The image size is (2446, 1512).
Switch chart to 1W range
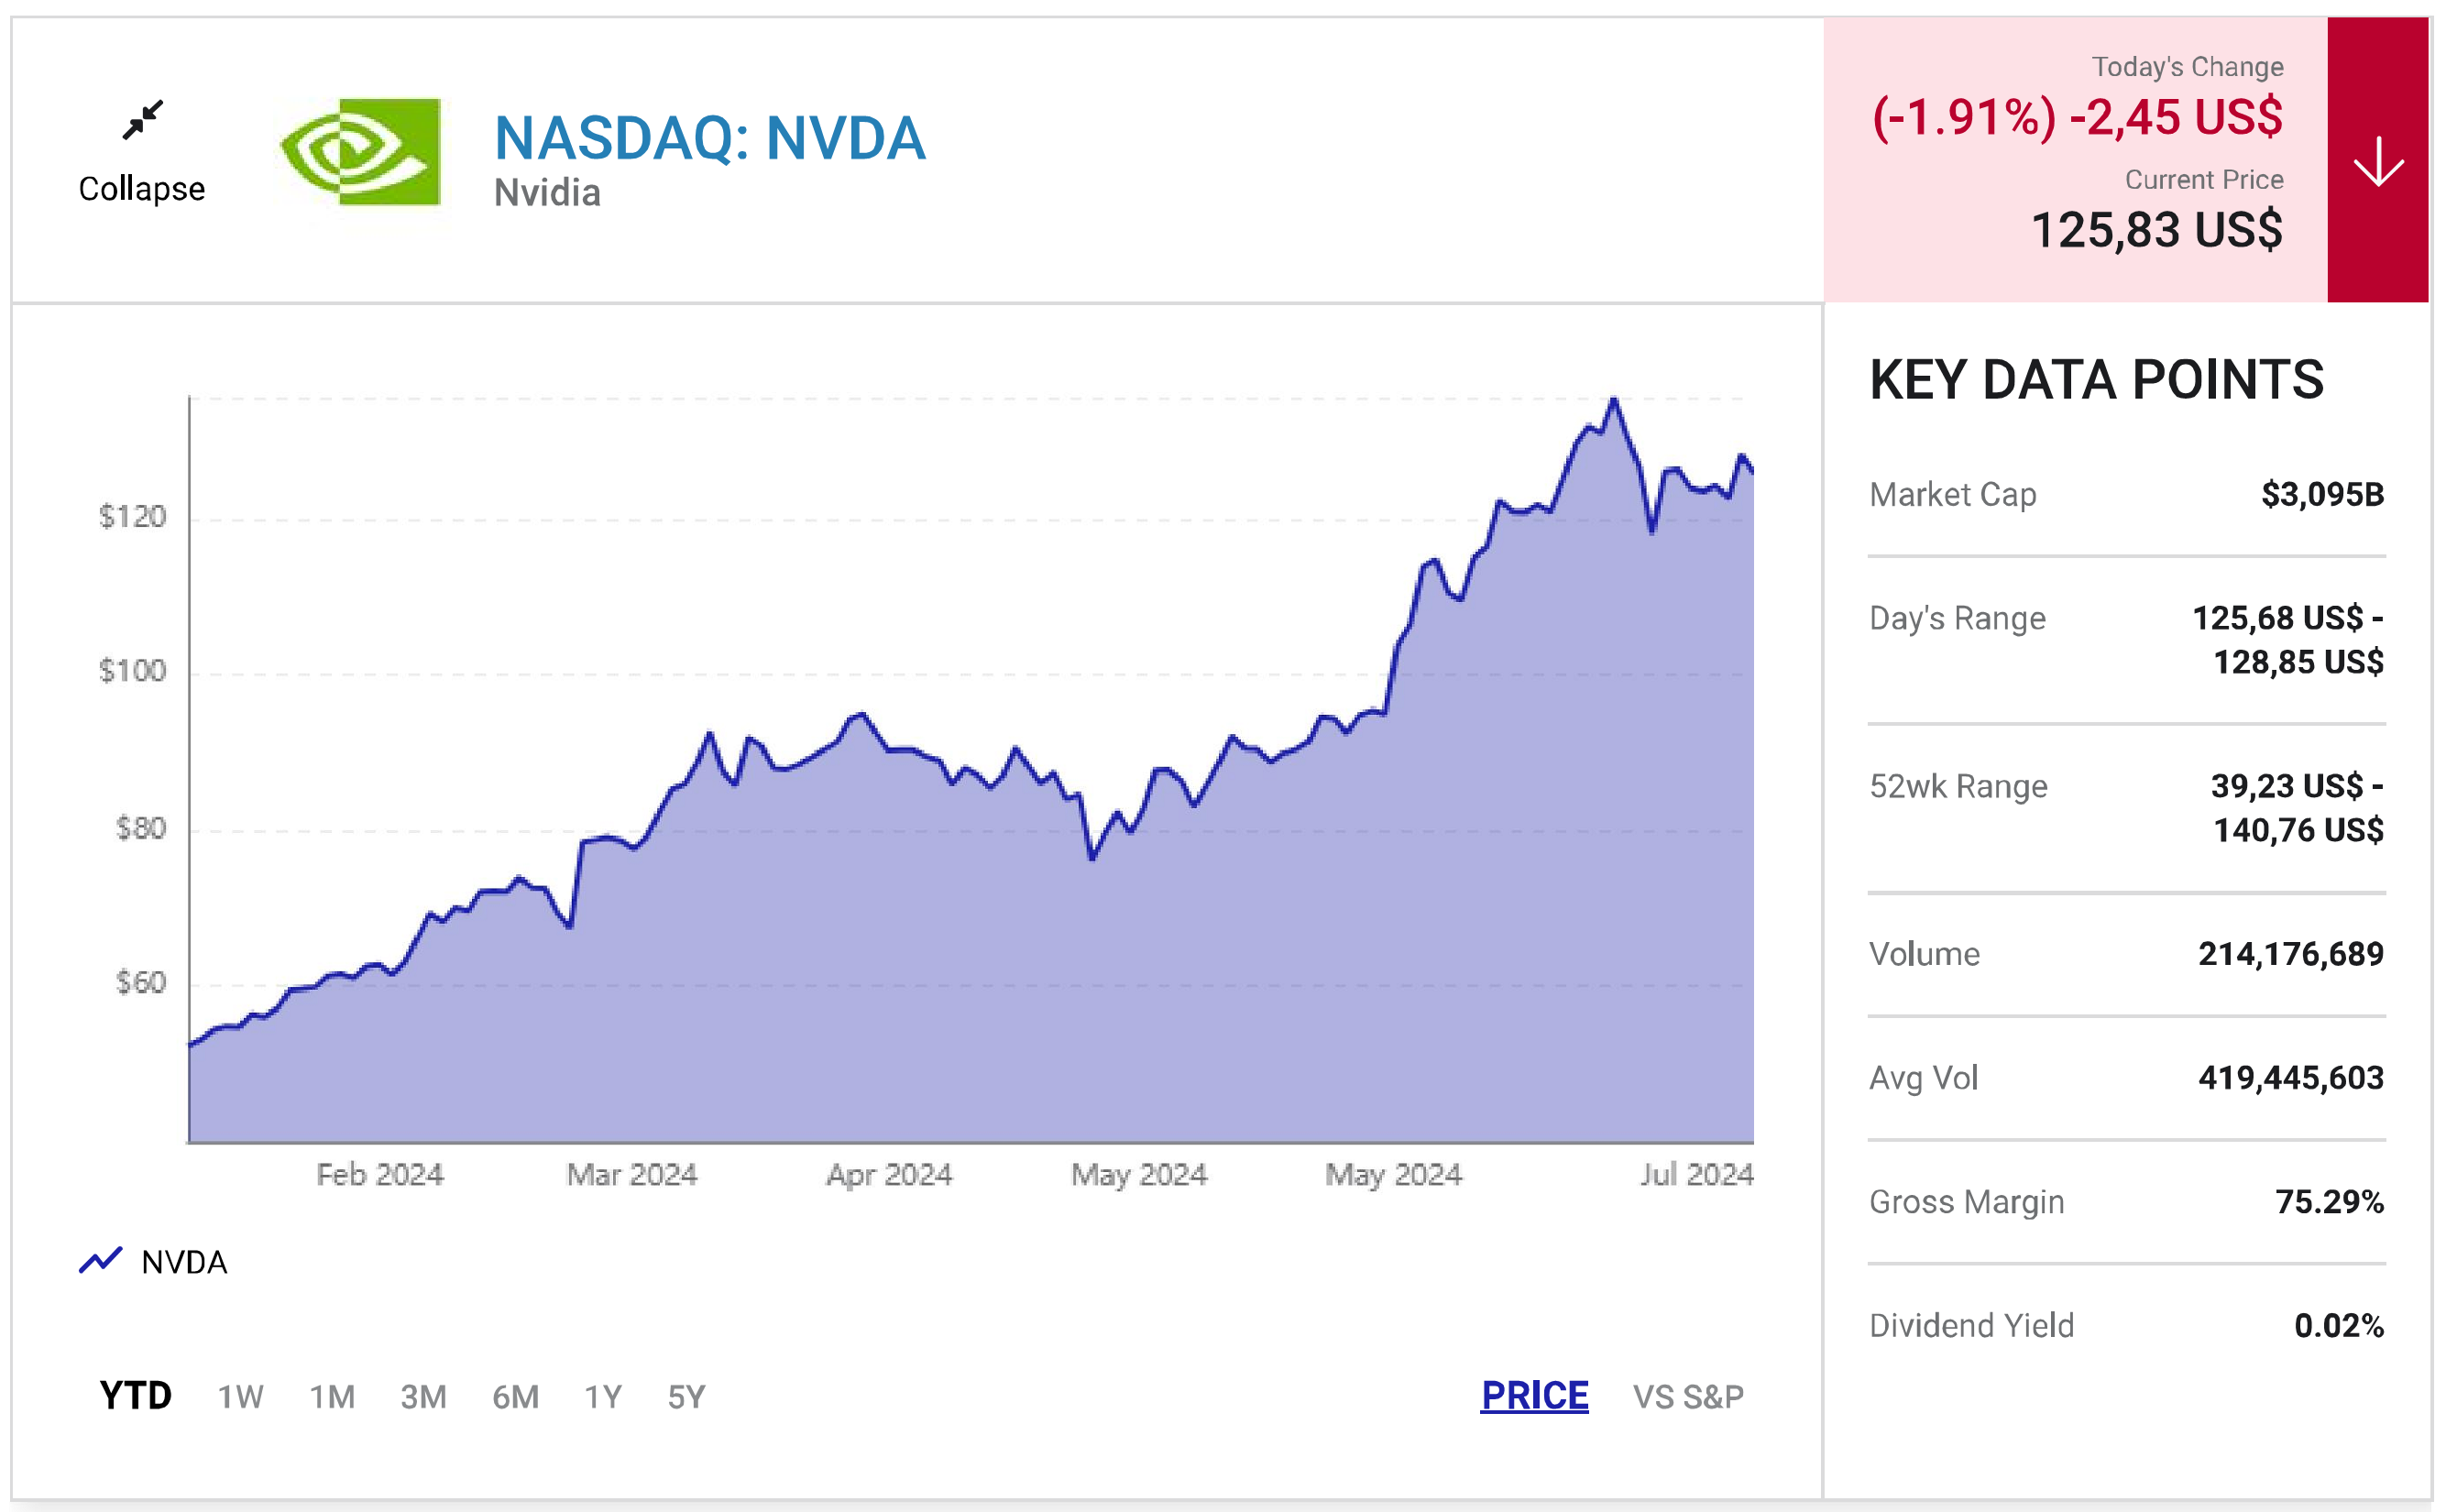240,1397
